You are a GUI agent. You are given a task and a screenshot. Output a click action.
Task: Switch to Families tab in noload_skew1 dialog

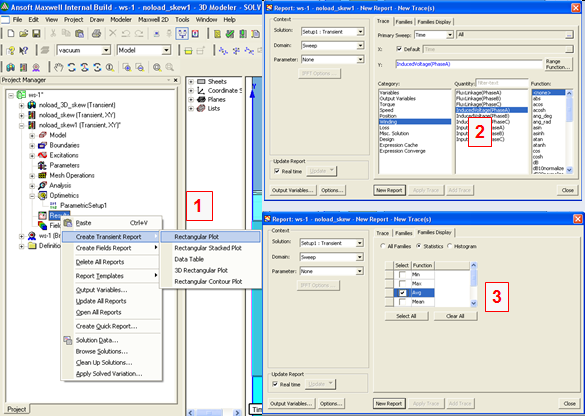pyautogui.click(x=404, y=22)
